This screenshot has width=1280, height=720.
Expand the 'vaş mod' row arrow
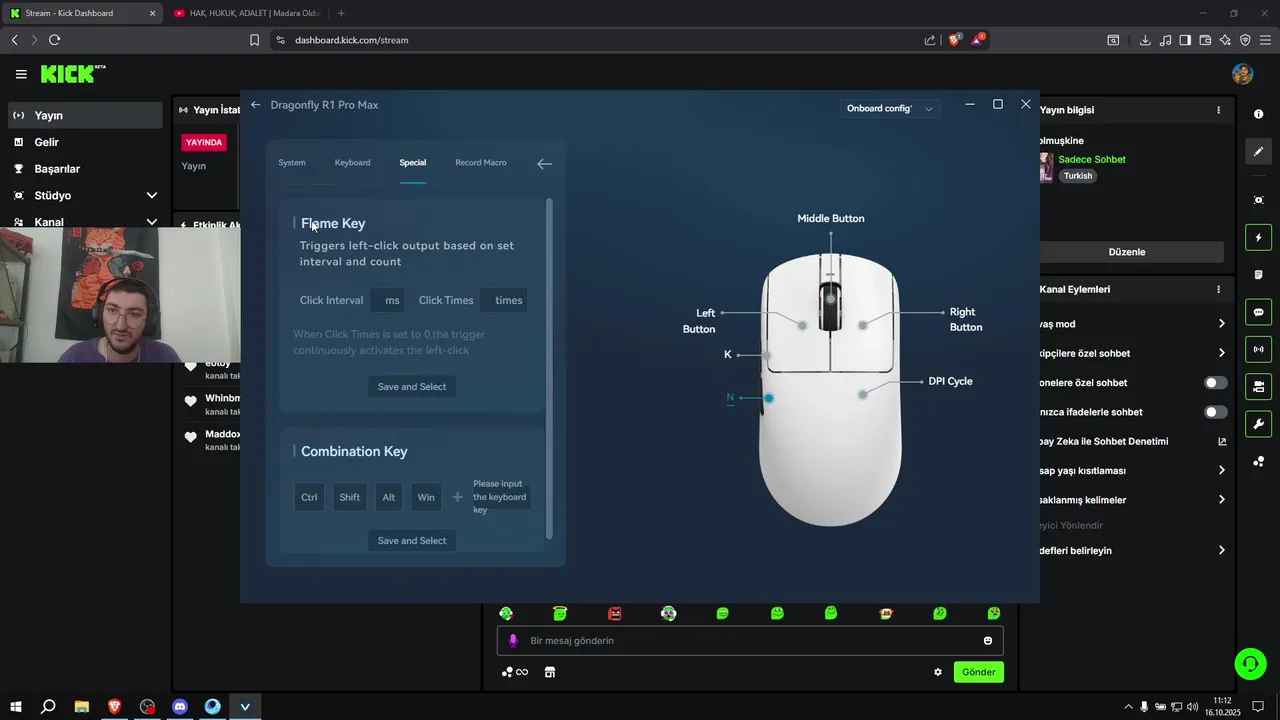[x=1221, y=324]
